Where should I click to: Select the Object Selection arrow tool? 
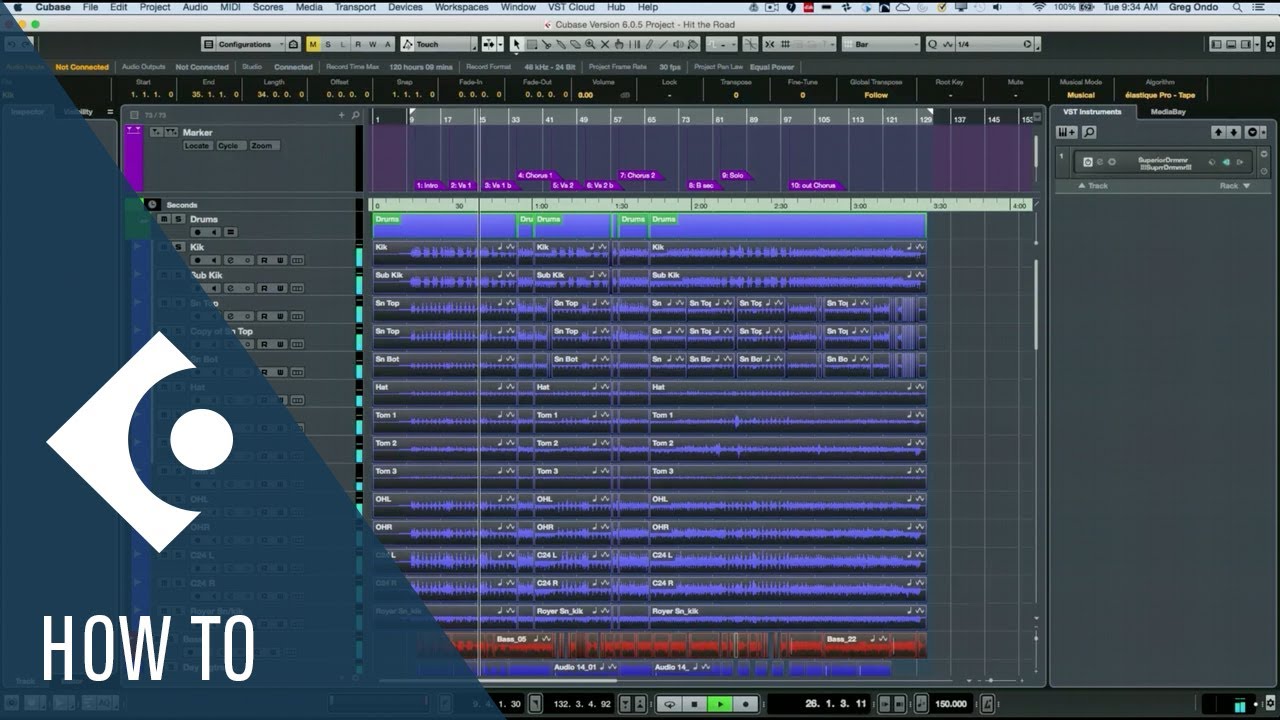coord(516,44)
